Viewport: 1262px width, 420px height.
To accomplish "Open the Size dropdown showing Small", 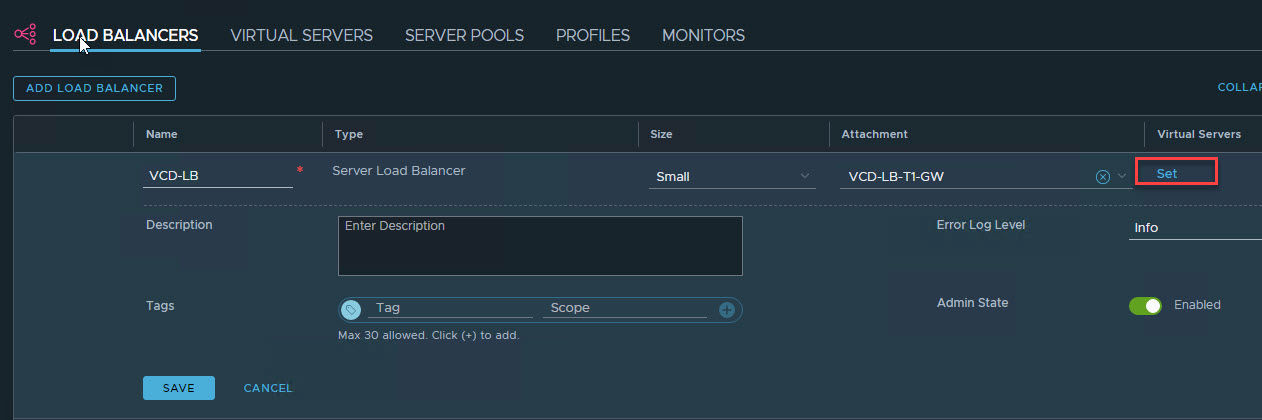I will 732,177.
